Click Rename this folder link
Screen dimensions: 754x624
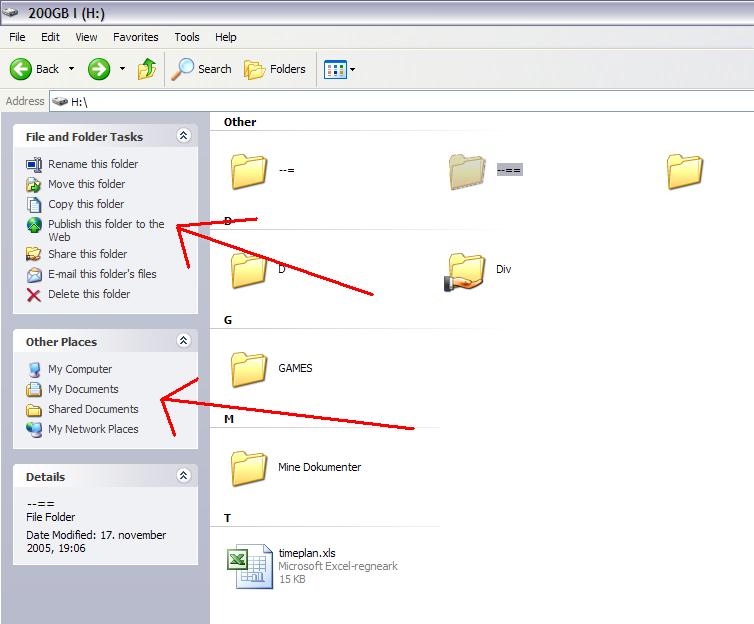pos(93,164)
